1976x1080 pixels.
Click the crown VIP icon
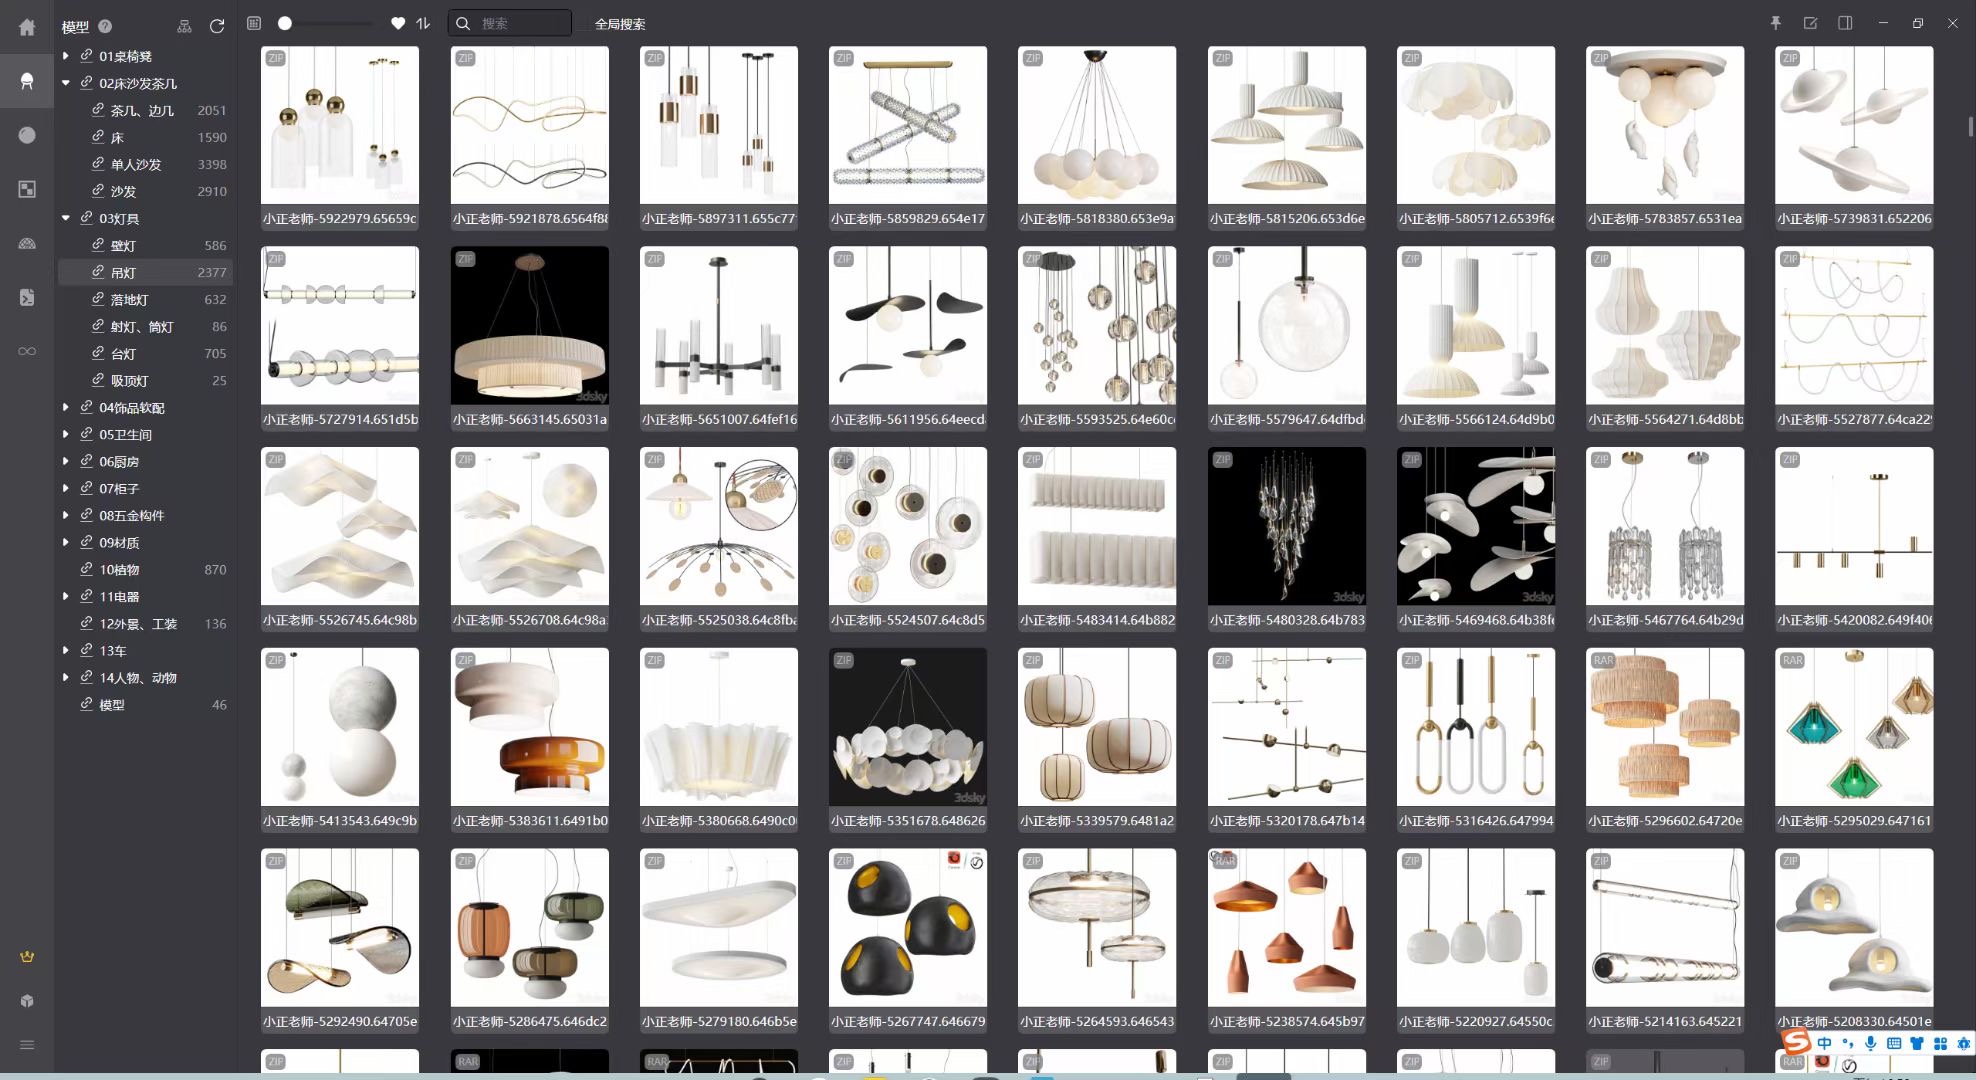coord(27,957)
